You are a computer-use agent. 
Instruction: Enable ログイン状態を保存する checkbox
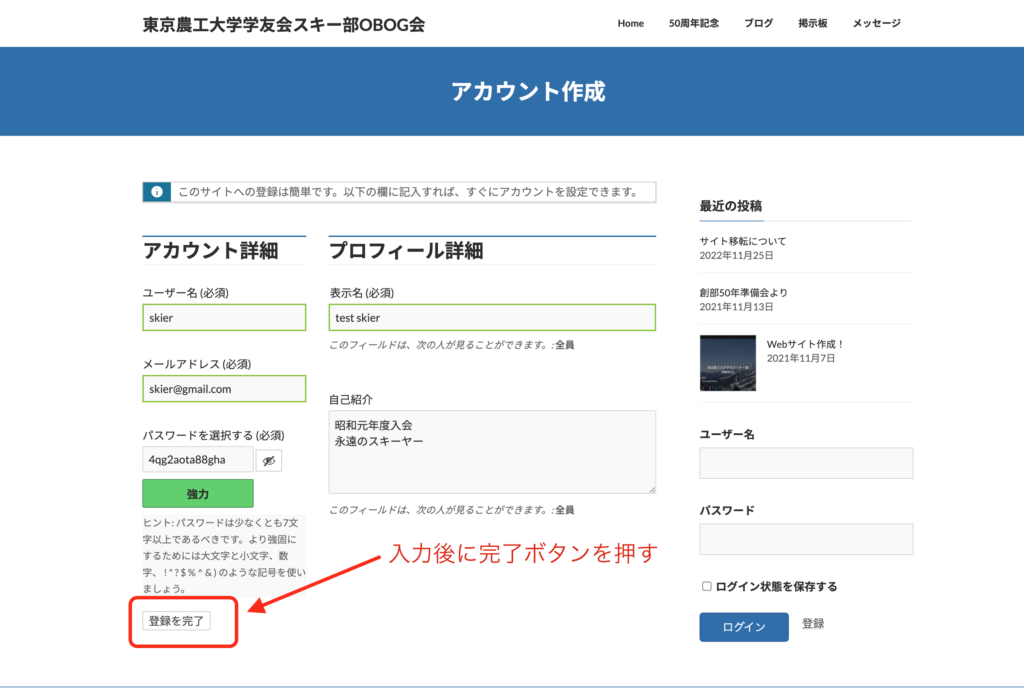[707, 586]
